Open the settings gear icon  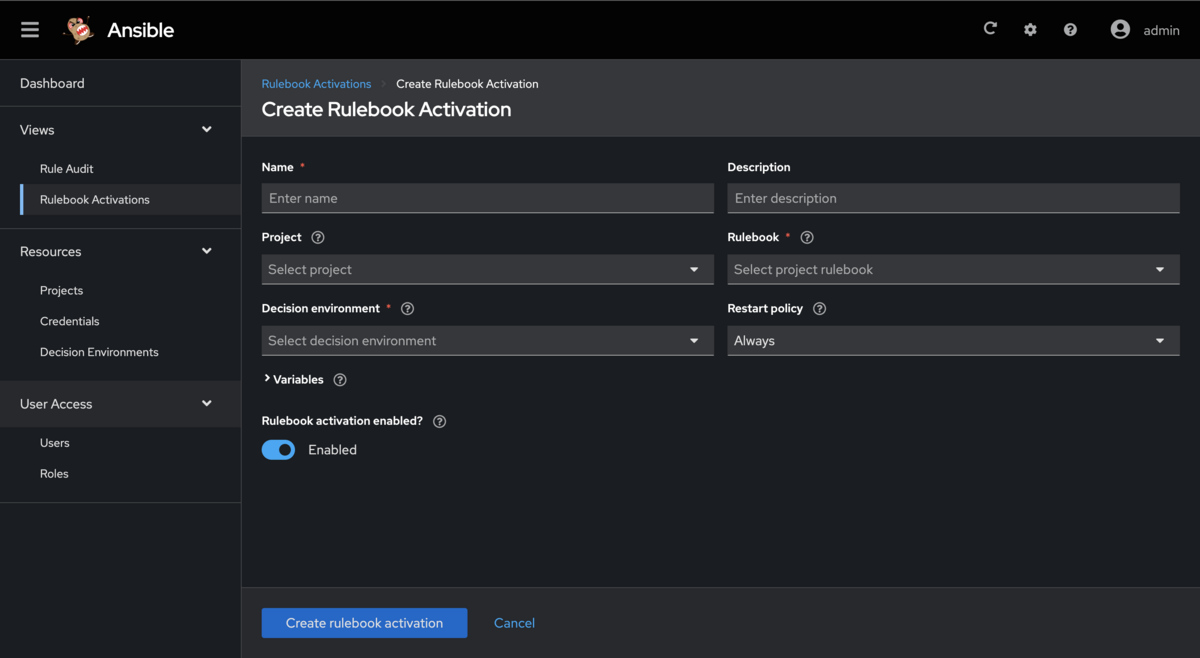pyautogui.click(x=1030, y=29)
